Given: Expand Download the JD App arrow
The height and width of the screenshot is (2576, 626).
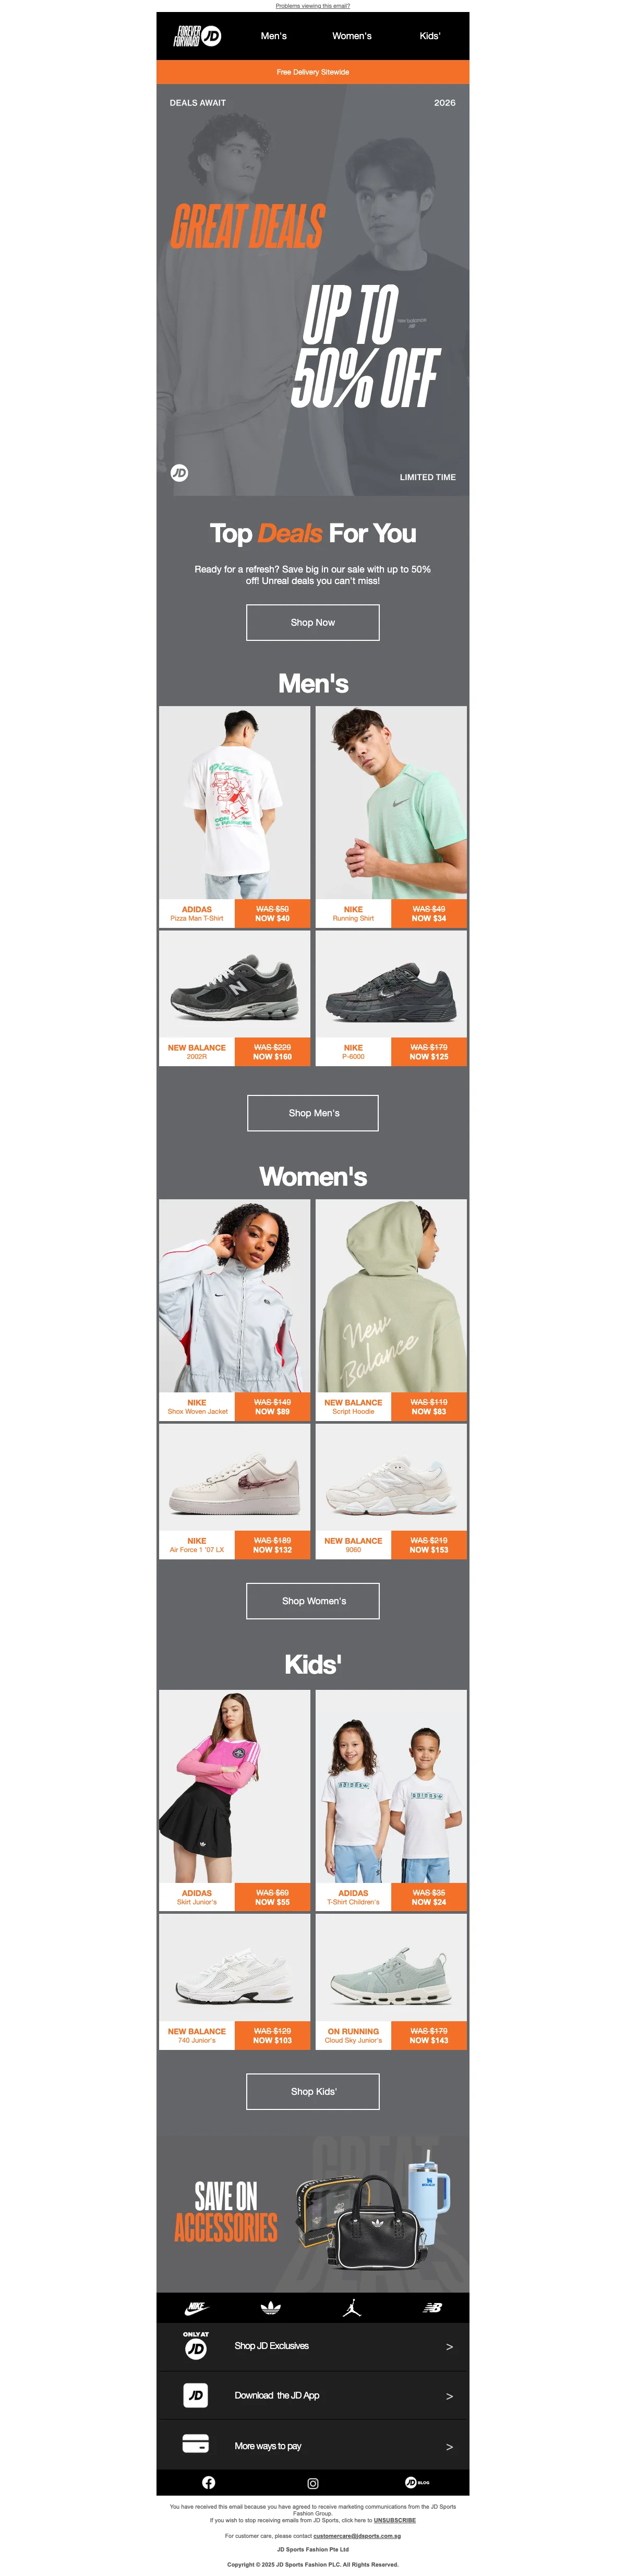Looking at the screenshot, I should pyautogui.click(x=449, y=2396).
